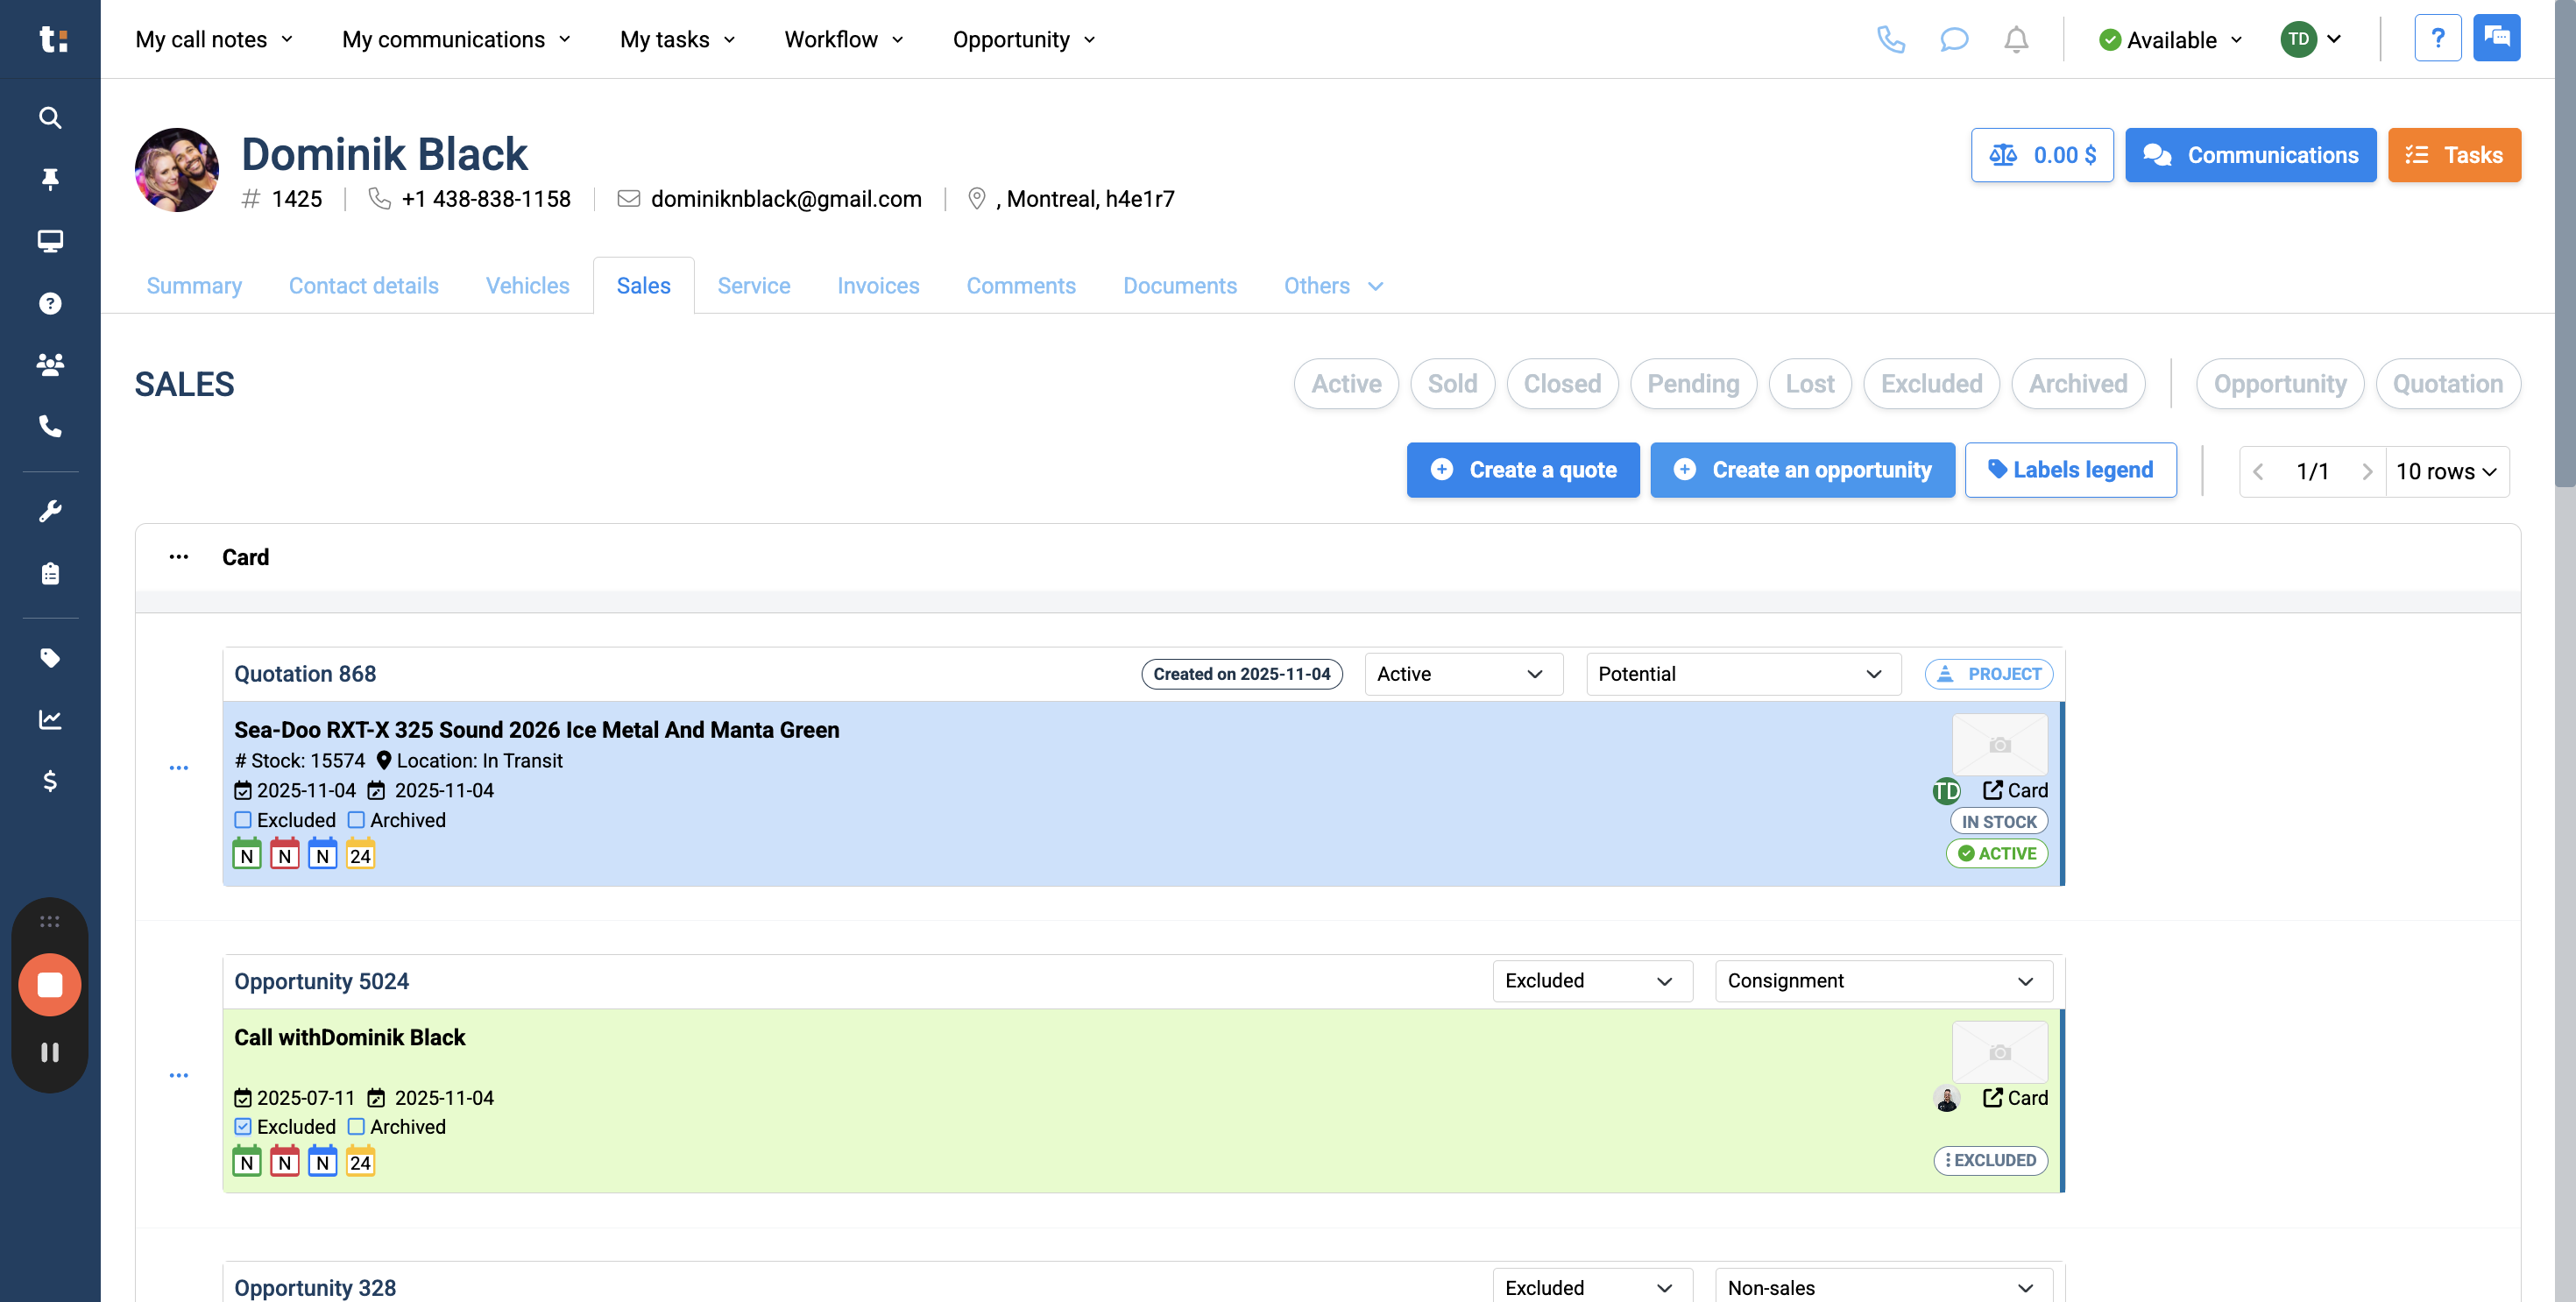Image resolution: width=2576 pixels, height=1302 pixels.
Task: Open the pinned items sidebar icon
Action: click(50, 179)
